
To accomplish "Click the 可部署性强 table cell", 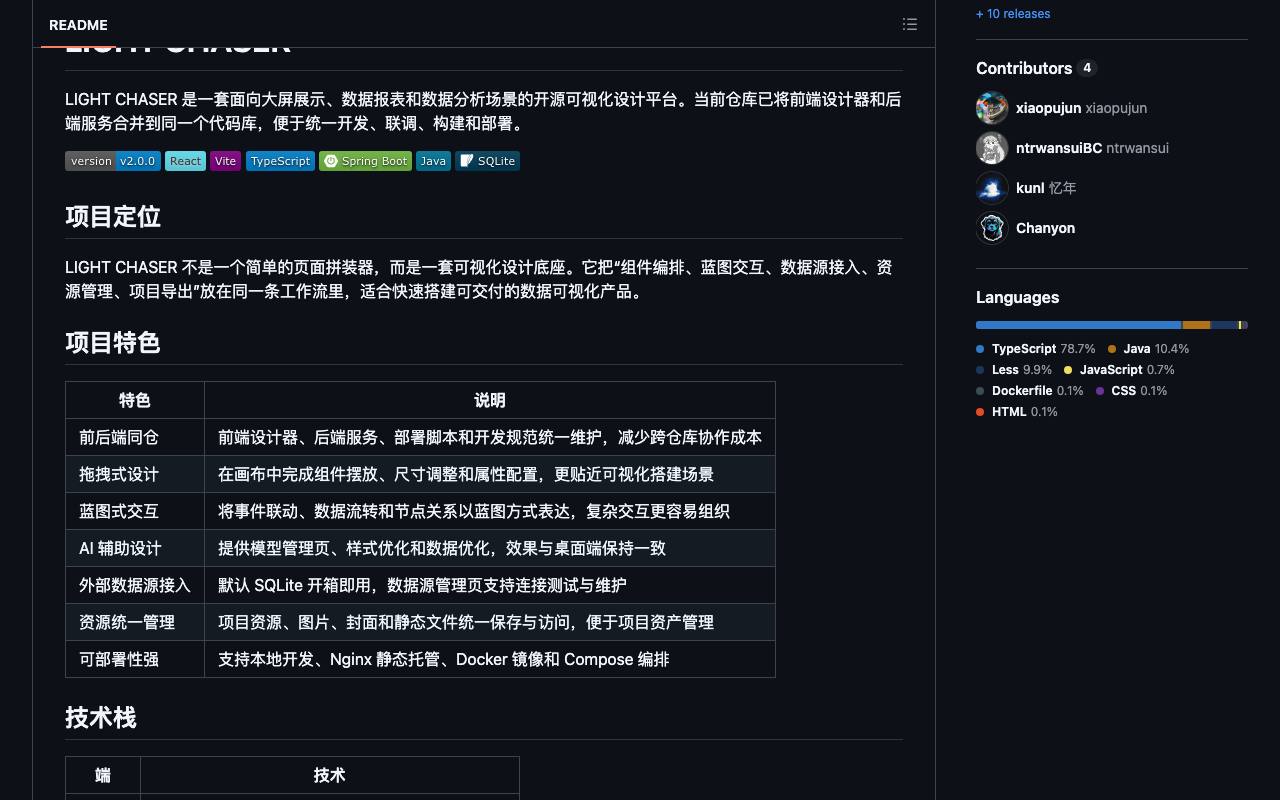I will coord(135,659).
